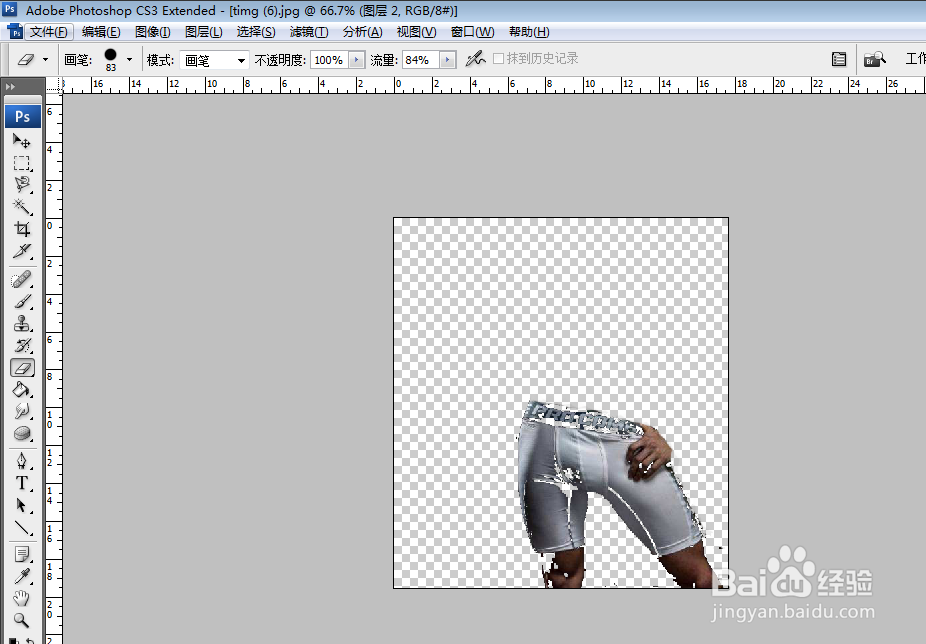Open the eraser mode dropdown

(214, 60)
